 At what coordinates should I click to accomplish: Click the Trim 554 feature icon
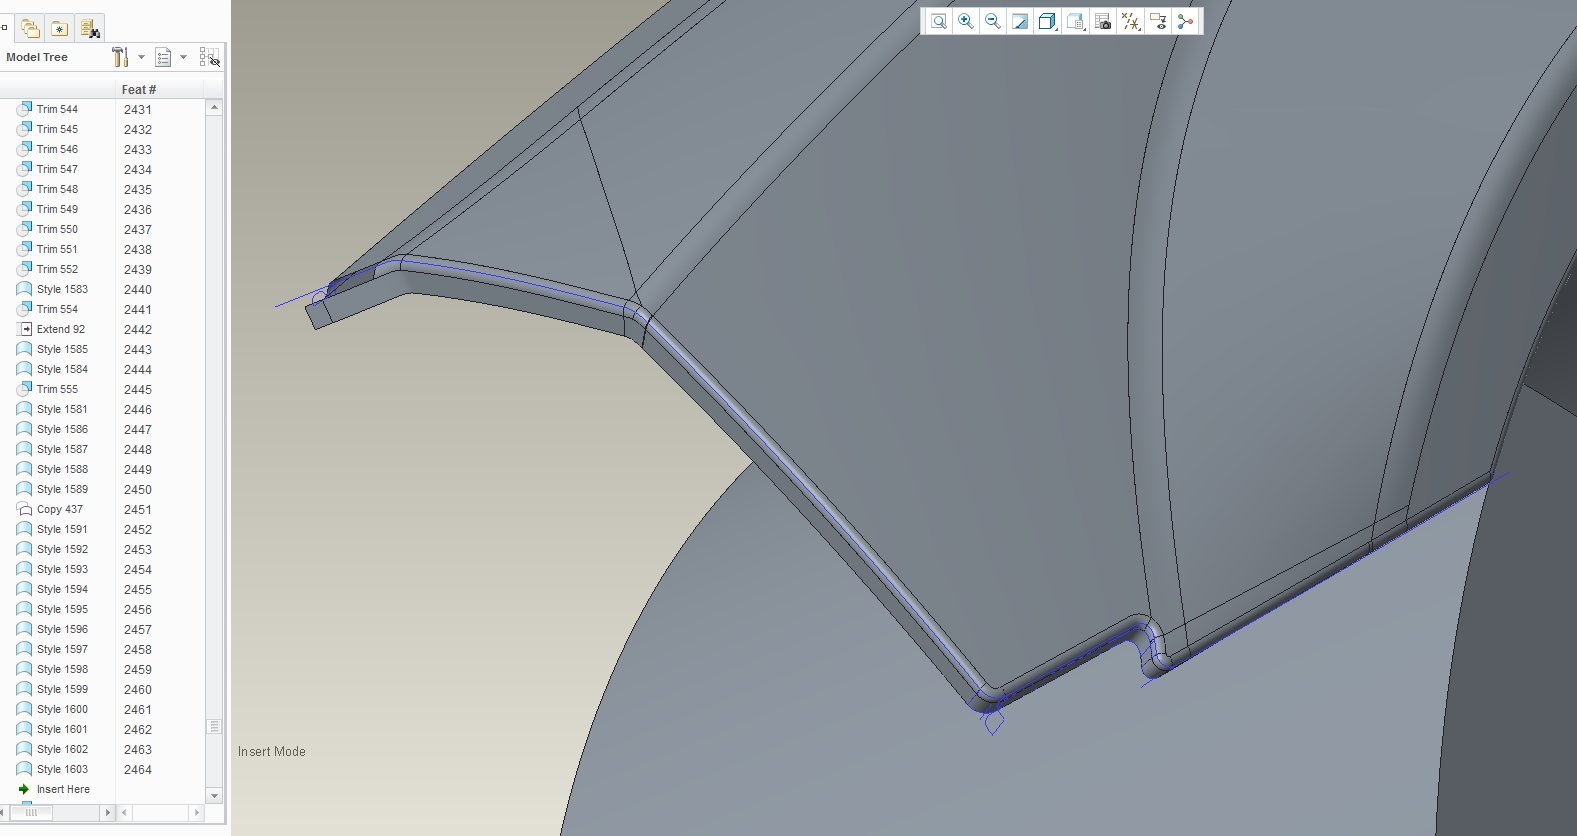point(25,309)
